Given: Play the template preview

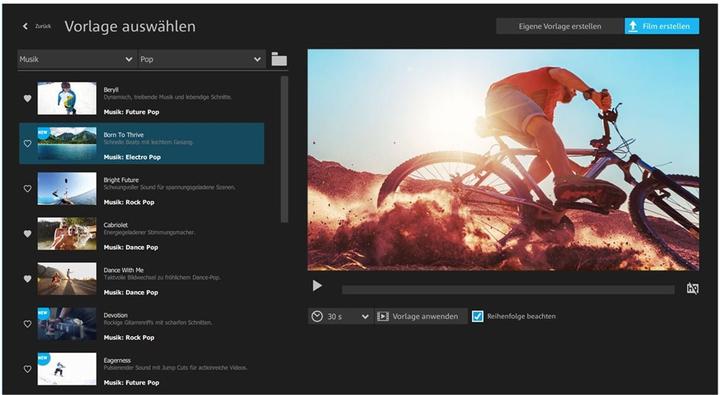Looking at the screenshot, I should click(x=317, y=286).
